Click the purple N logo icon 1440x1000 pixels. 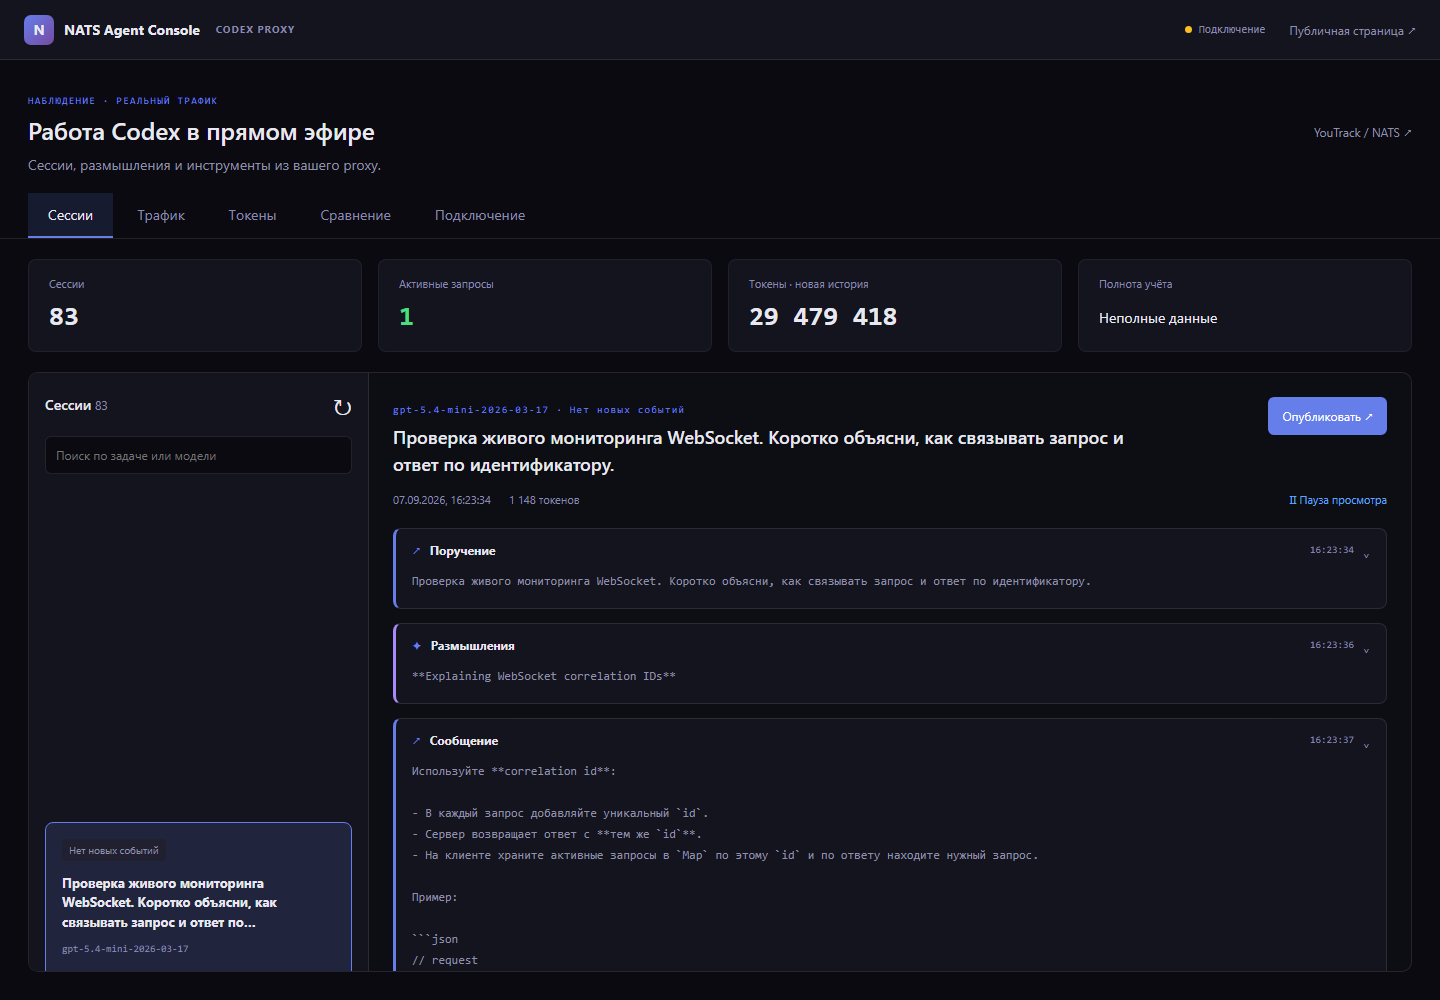39,30
